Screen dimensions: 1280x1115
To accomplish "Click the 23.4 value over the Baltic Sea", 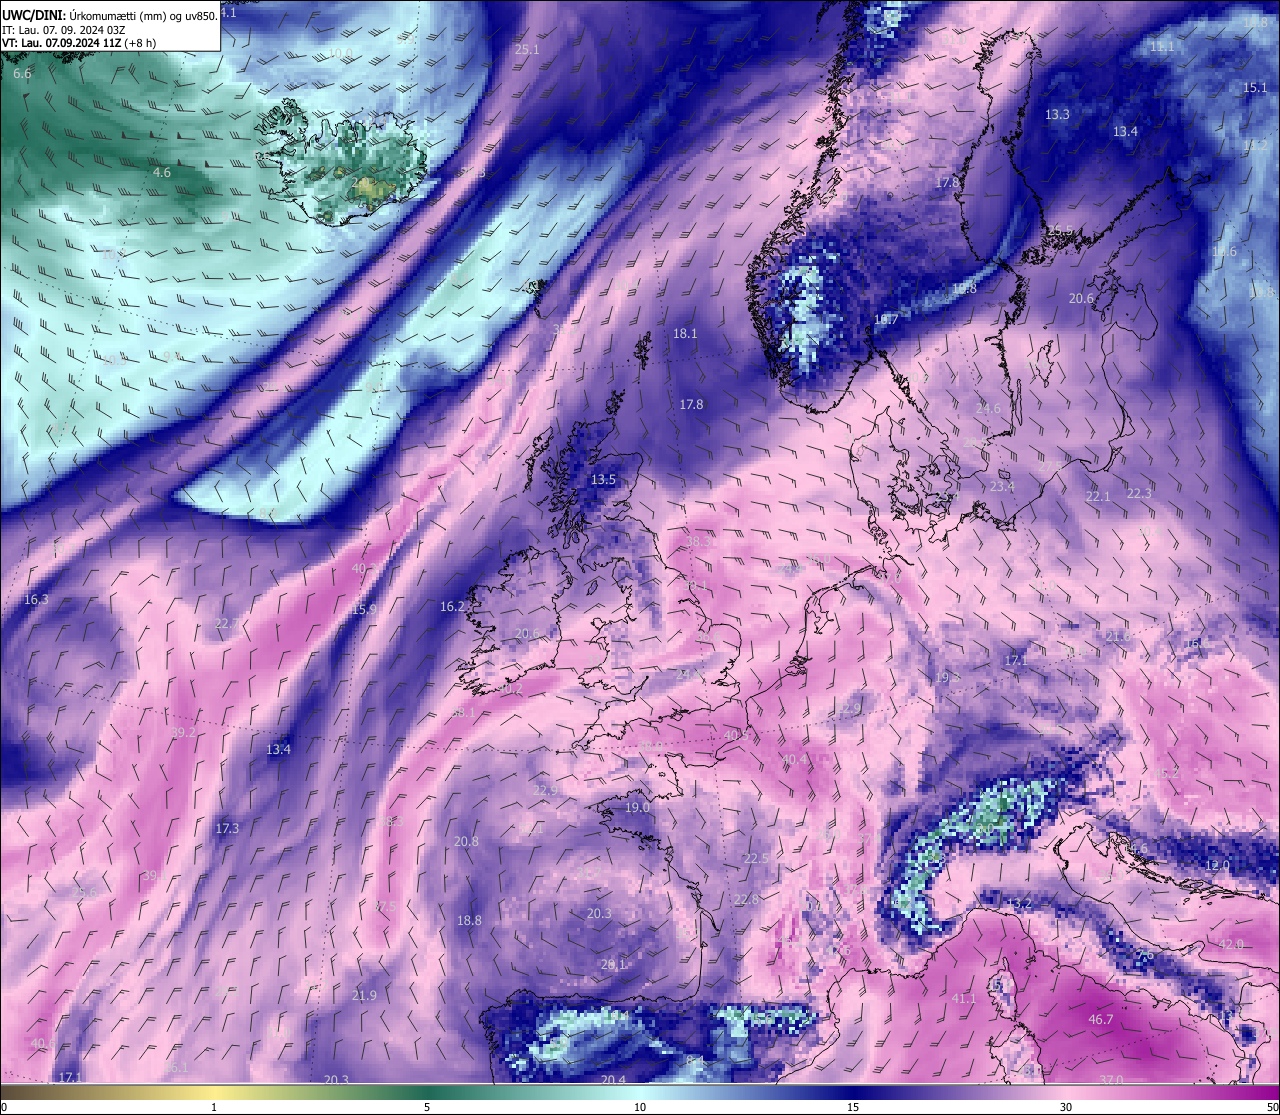I will pos(1002,486).
